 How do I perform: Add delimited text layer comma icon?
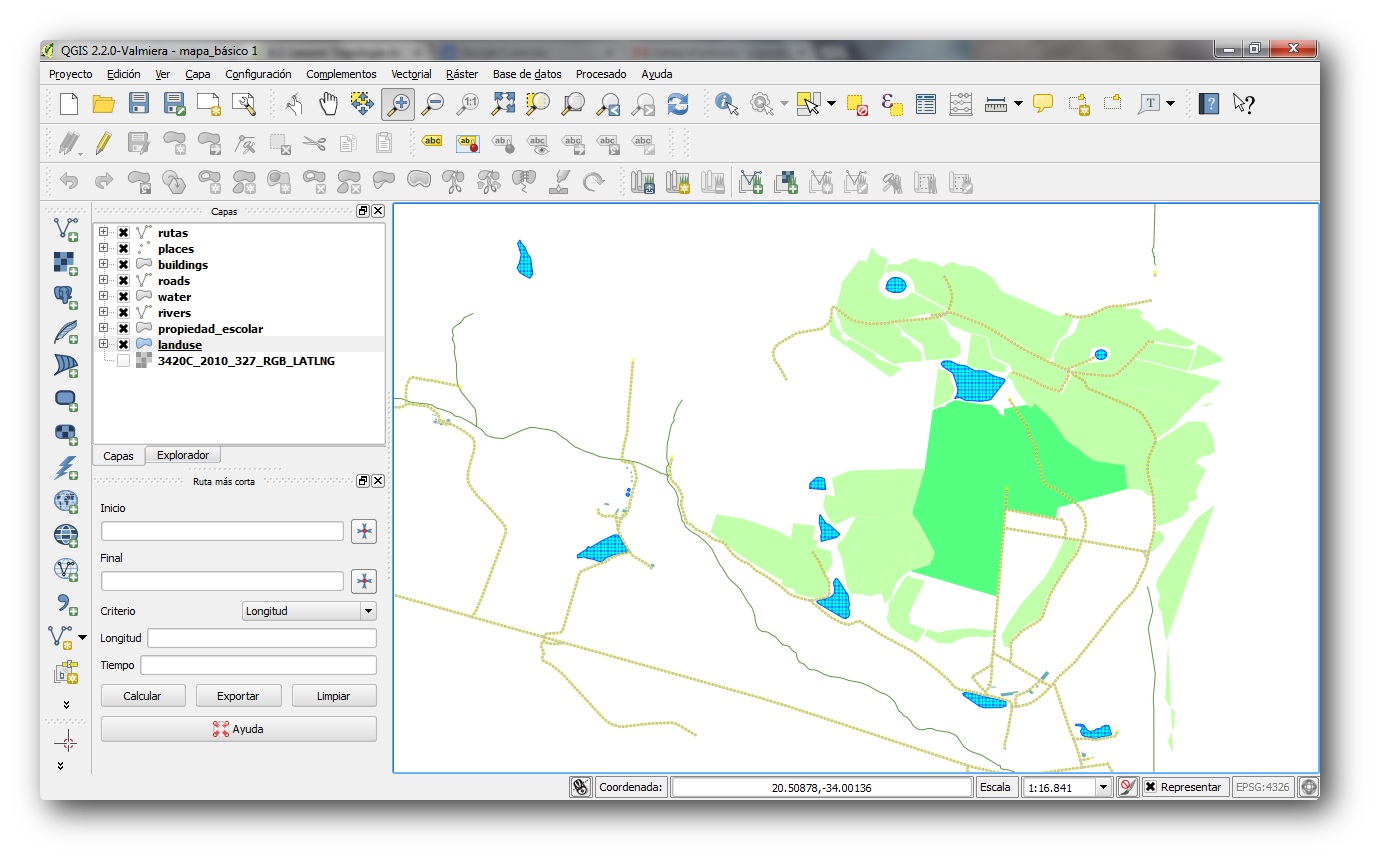click(x=66, y=603)
